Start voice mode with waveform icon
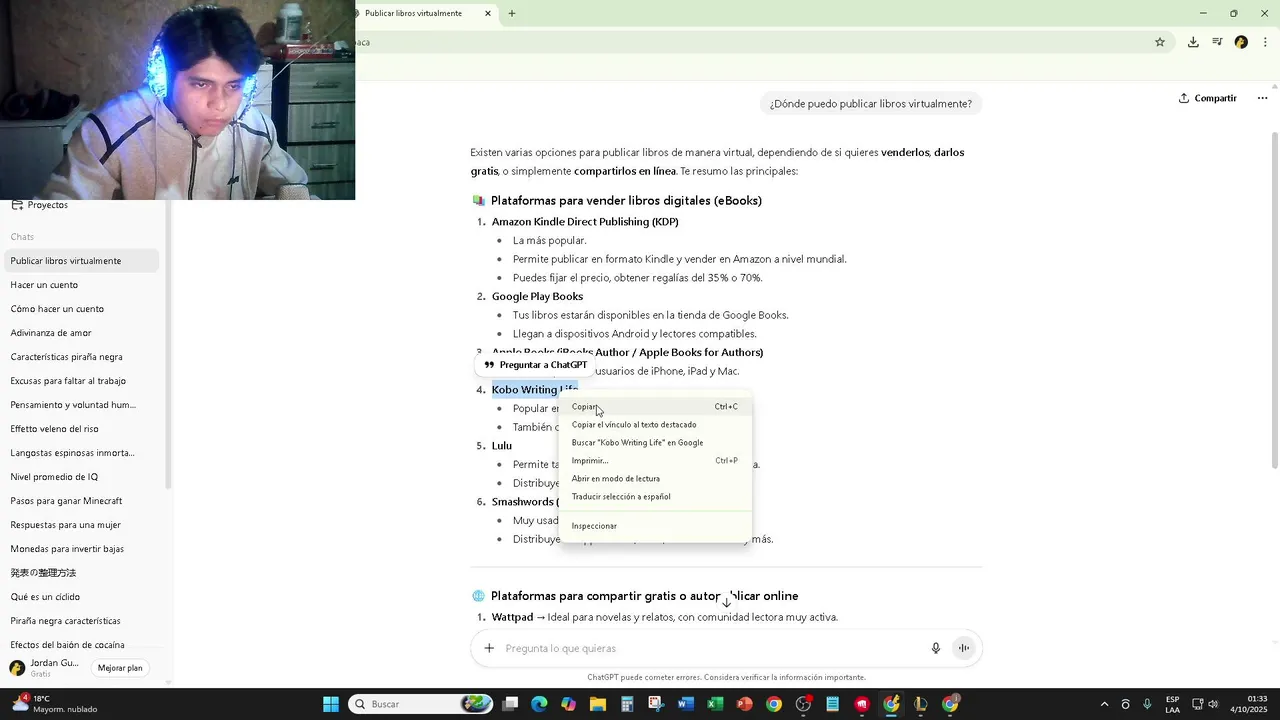1280x720 pixels. point(964,648)
